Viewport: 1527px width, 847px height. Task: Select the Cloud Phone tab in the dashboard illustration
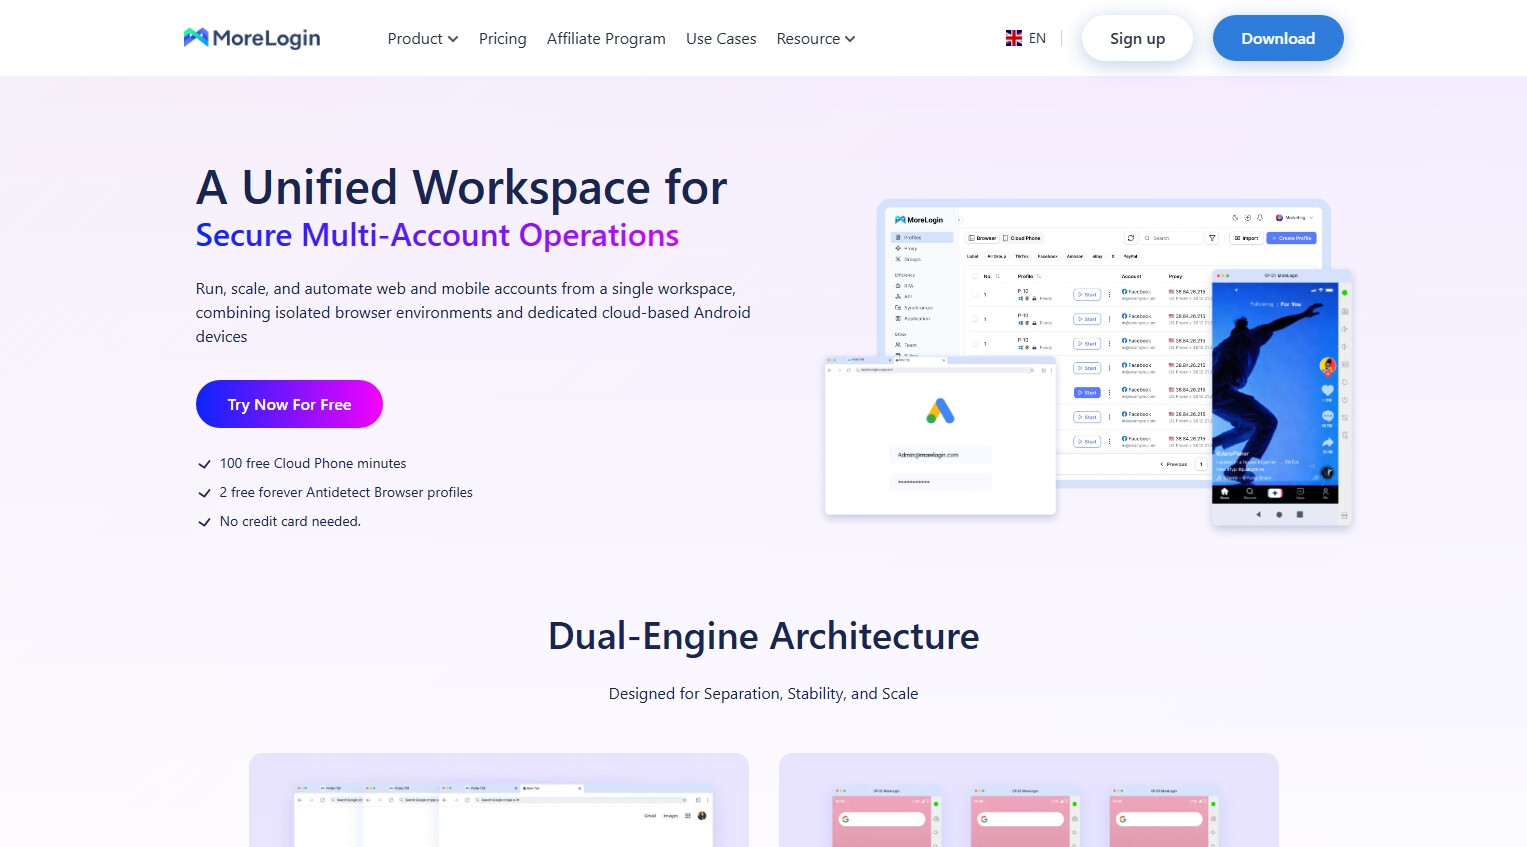tap(1022, 238)
